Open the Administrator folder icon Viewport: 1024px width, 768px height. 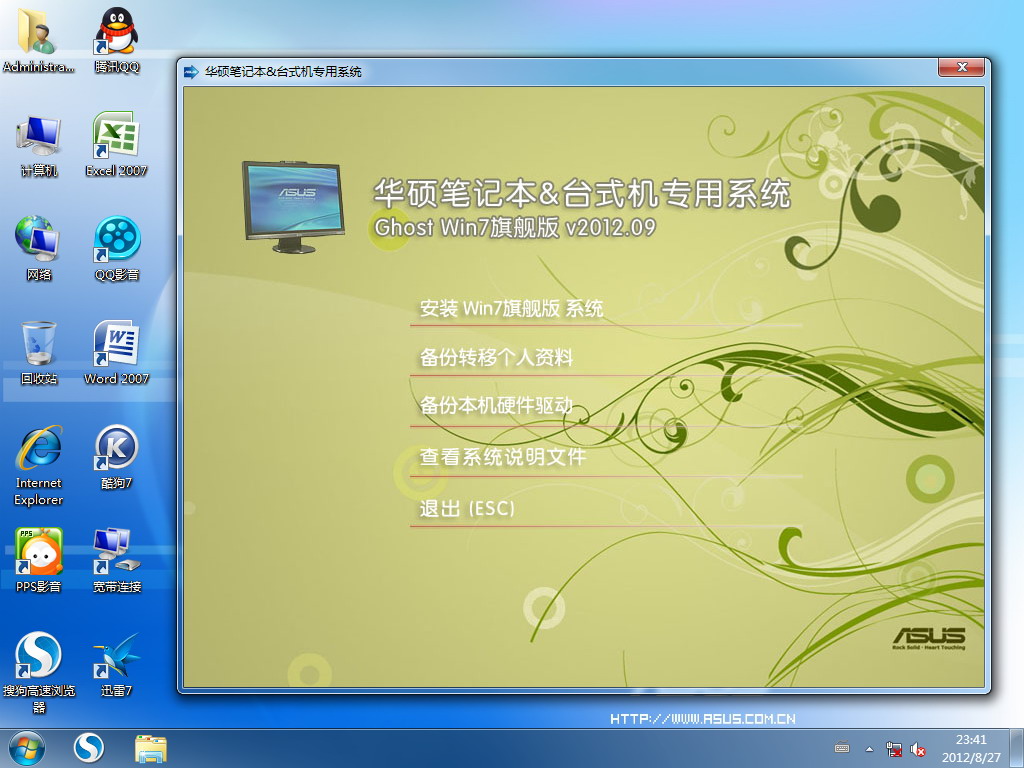[38, 39]
